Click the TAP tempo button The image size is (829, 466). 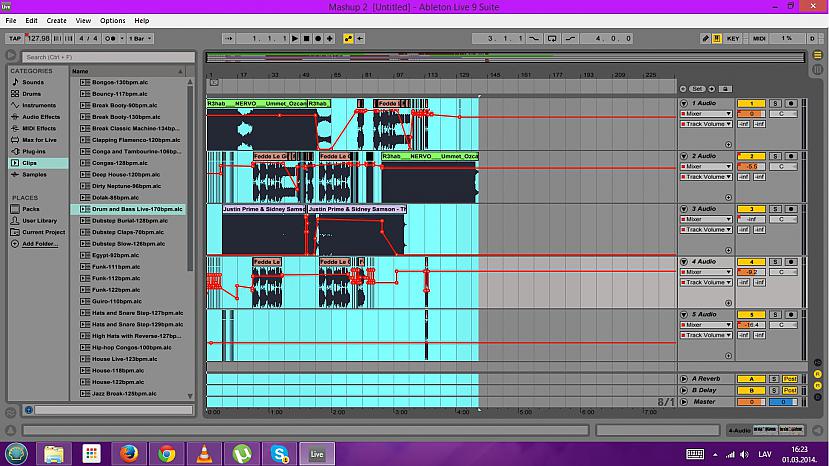pyautogui.click(x=15, y=39)
